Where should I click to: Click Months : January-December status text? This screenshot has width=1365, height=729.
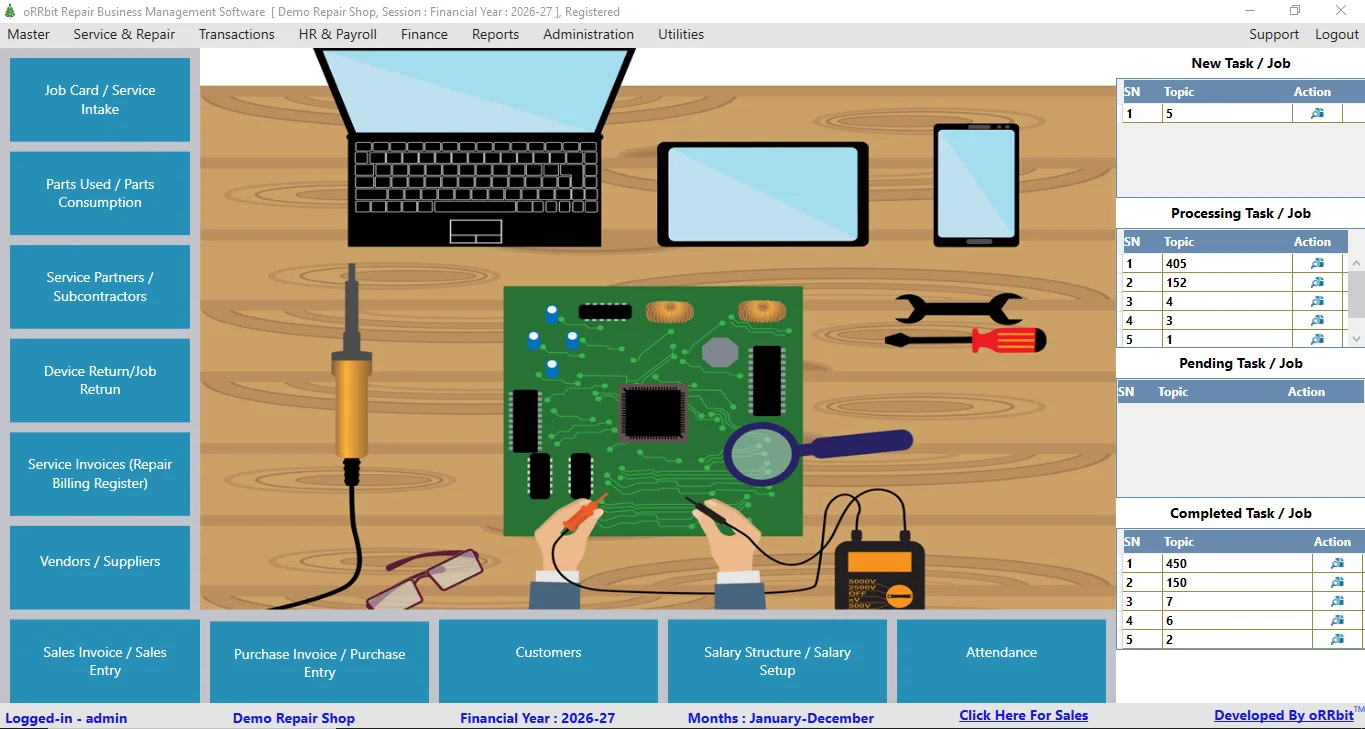coord(780,718)
